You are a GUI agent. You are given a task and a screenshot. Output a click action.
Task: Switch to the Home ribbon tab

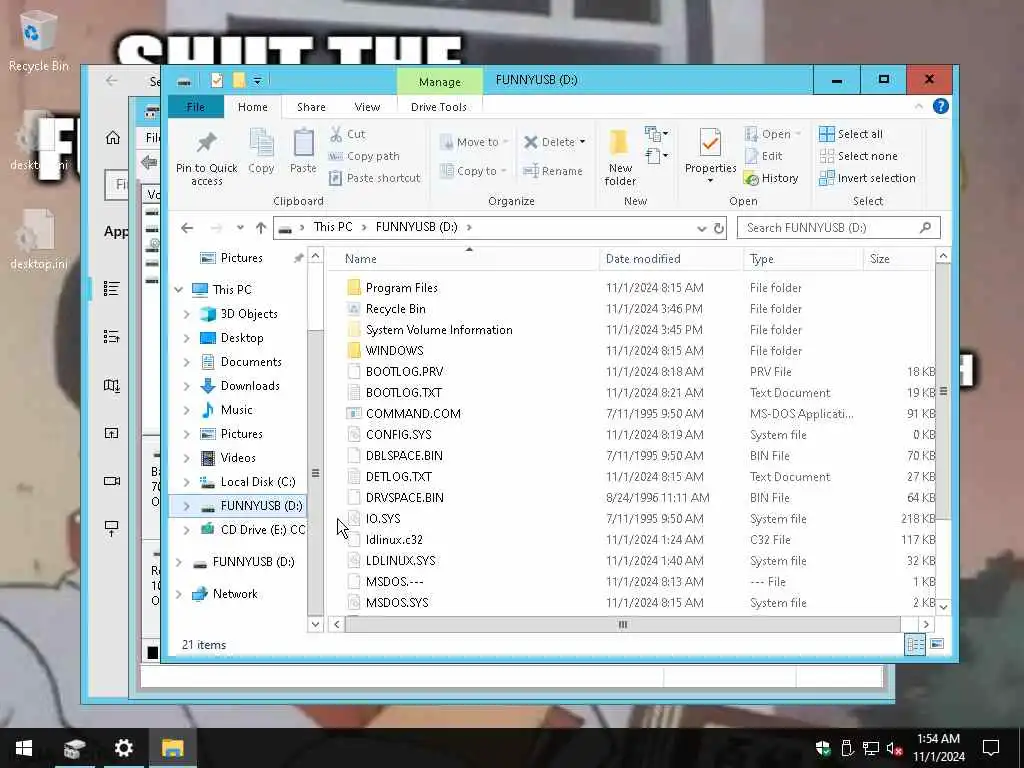253,107
